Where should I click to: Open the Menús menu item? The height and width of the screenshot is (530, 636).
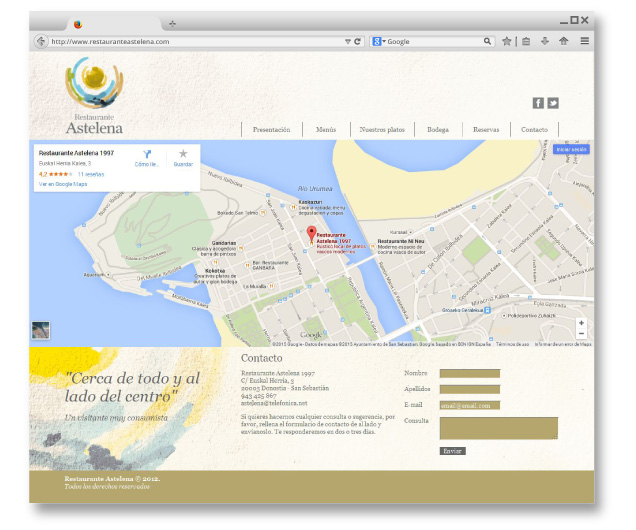coord(326,130)
